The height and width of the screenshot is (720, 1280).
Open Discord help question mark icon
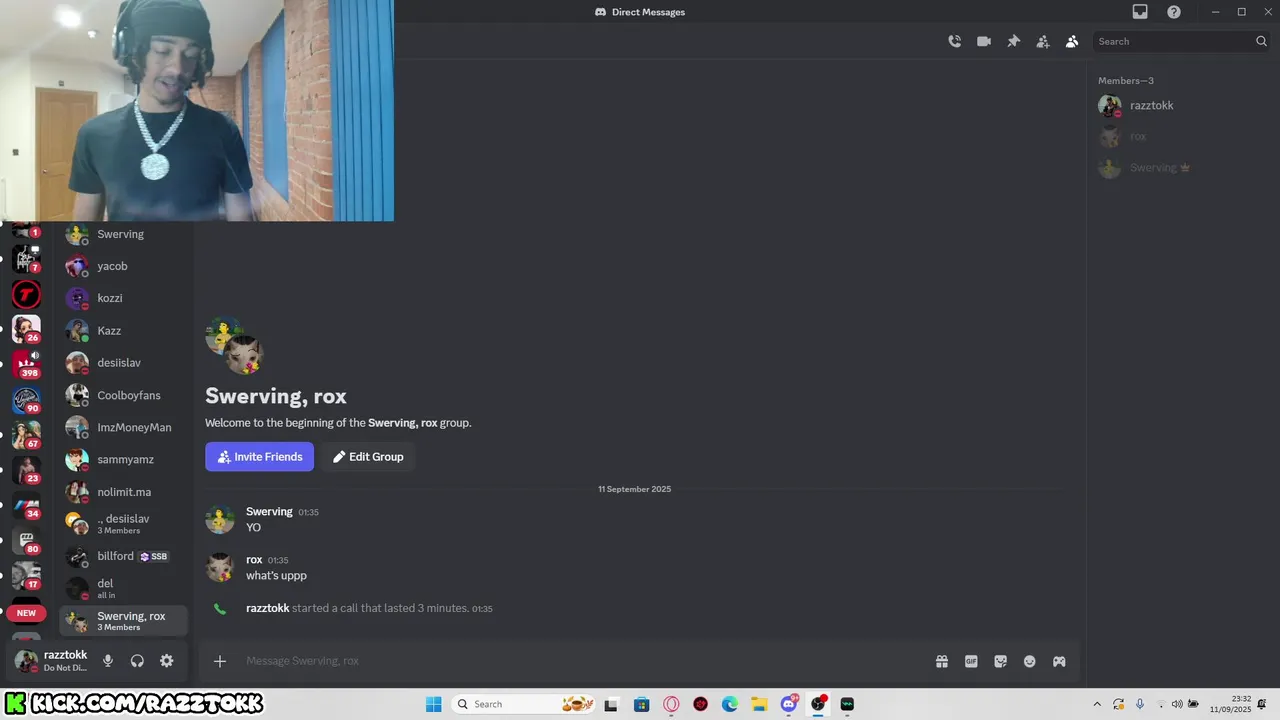click(x=1174, y=12)
